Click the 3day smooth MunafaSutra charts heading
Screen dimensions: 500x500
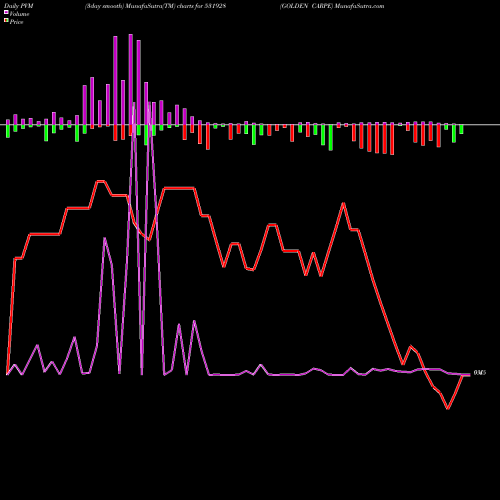(155, 6)
